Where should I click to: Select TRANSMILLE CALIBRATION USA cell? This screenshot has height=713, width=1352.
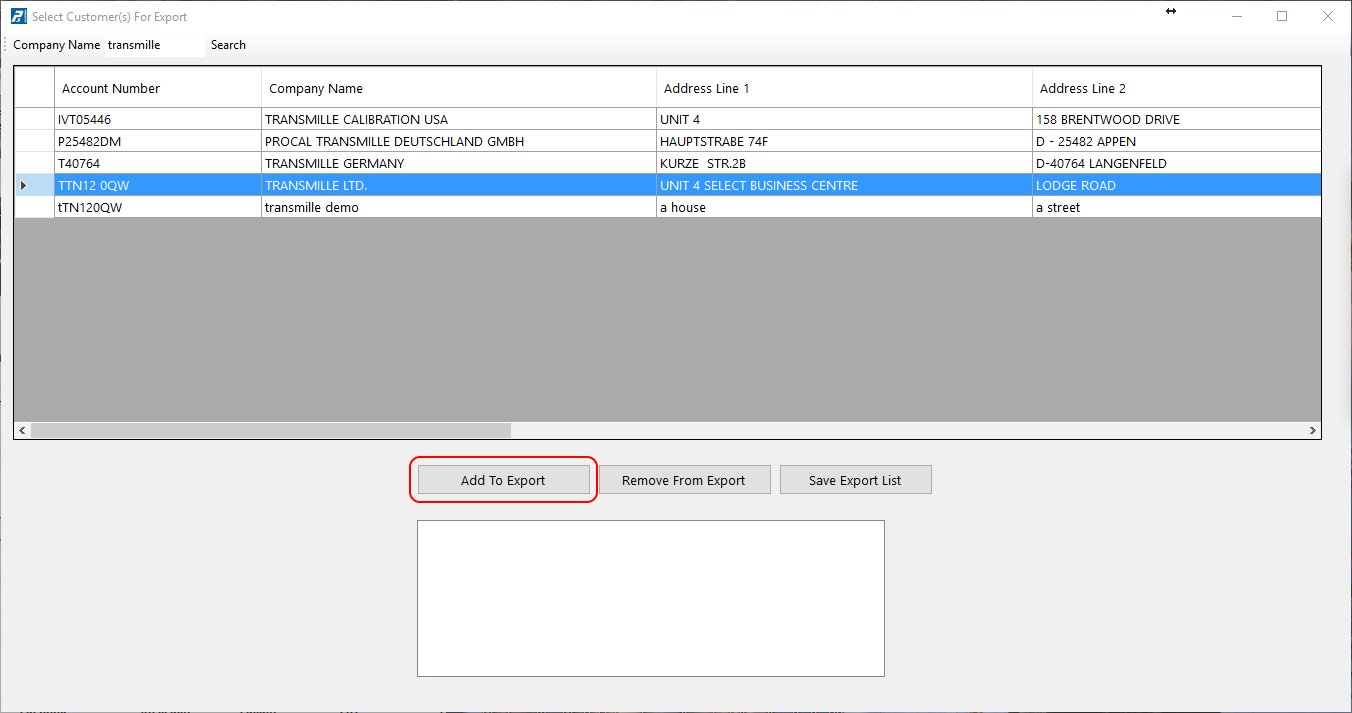coord(459,119)
